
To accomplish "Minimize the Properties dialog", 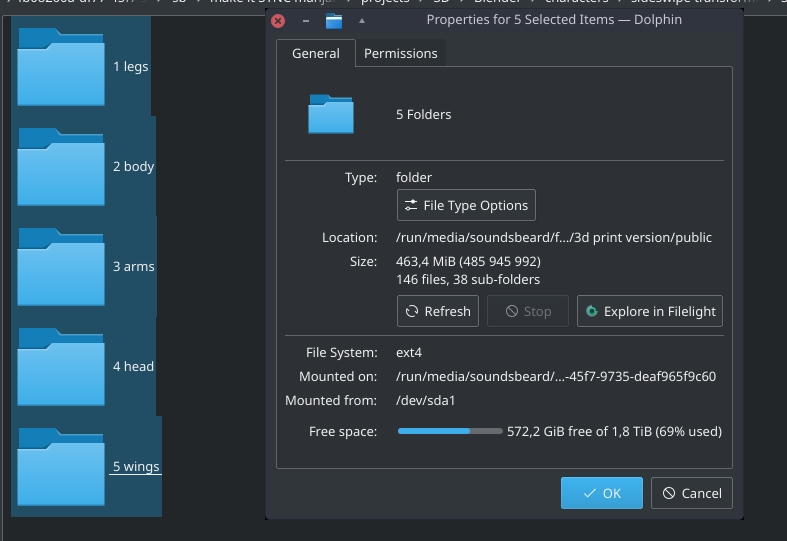I will [306, 21].
